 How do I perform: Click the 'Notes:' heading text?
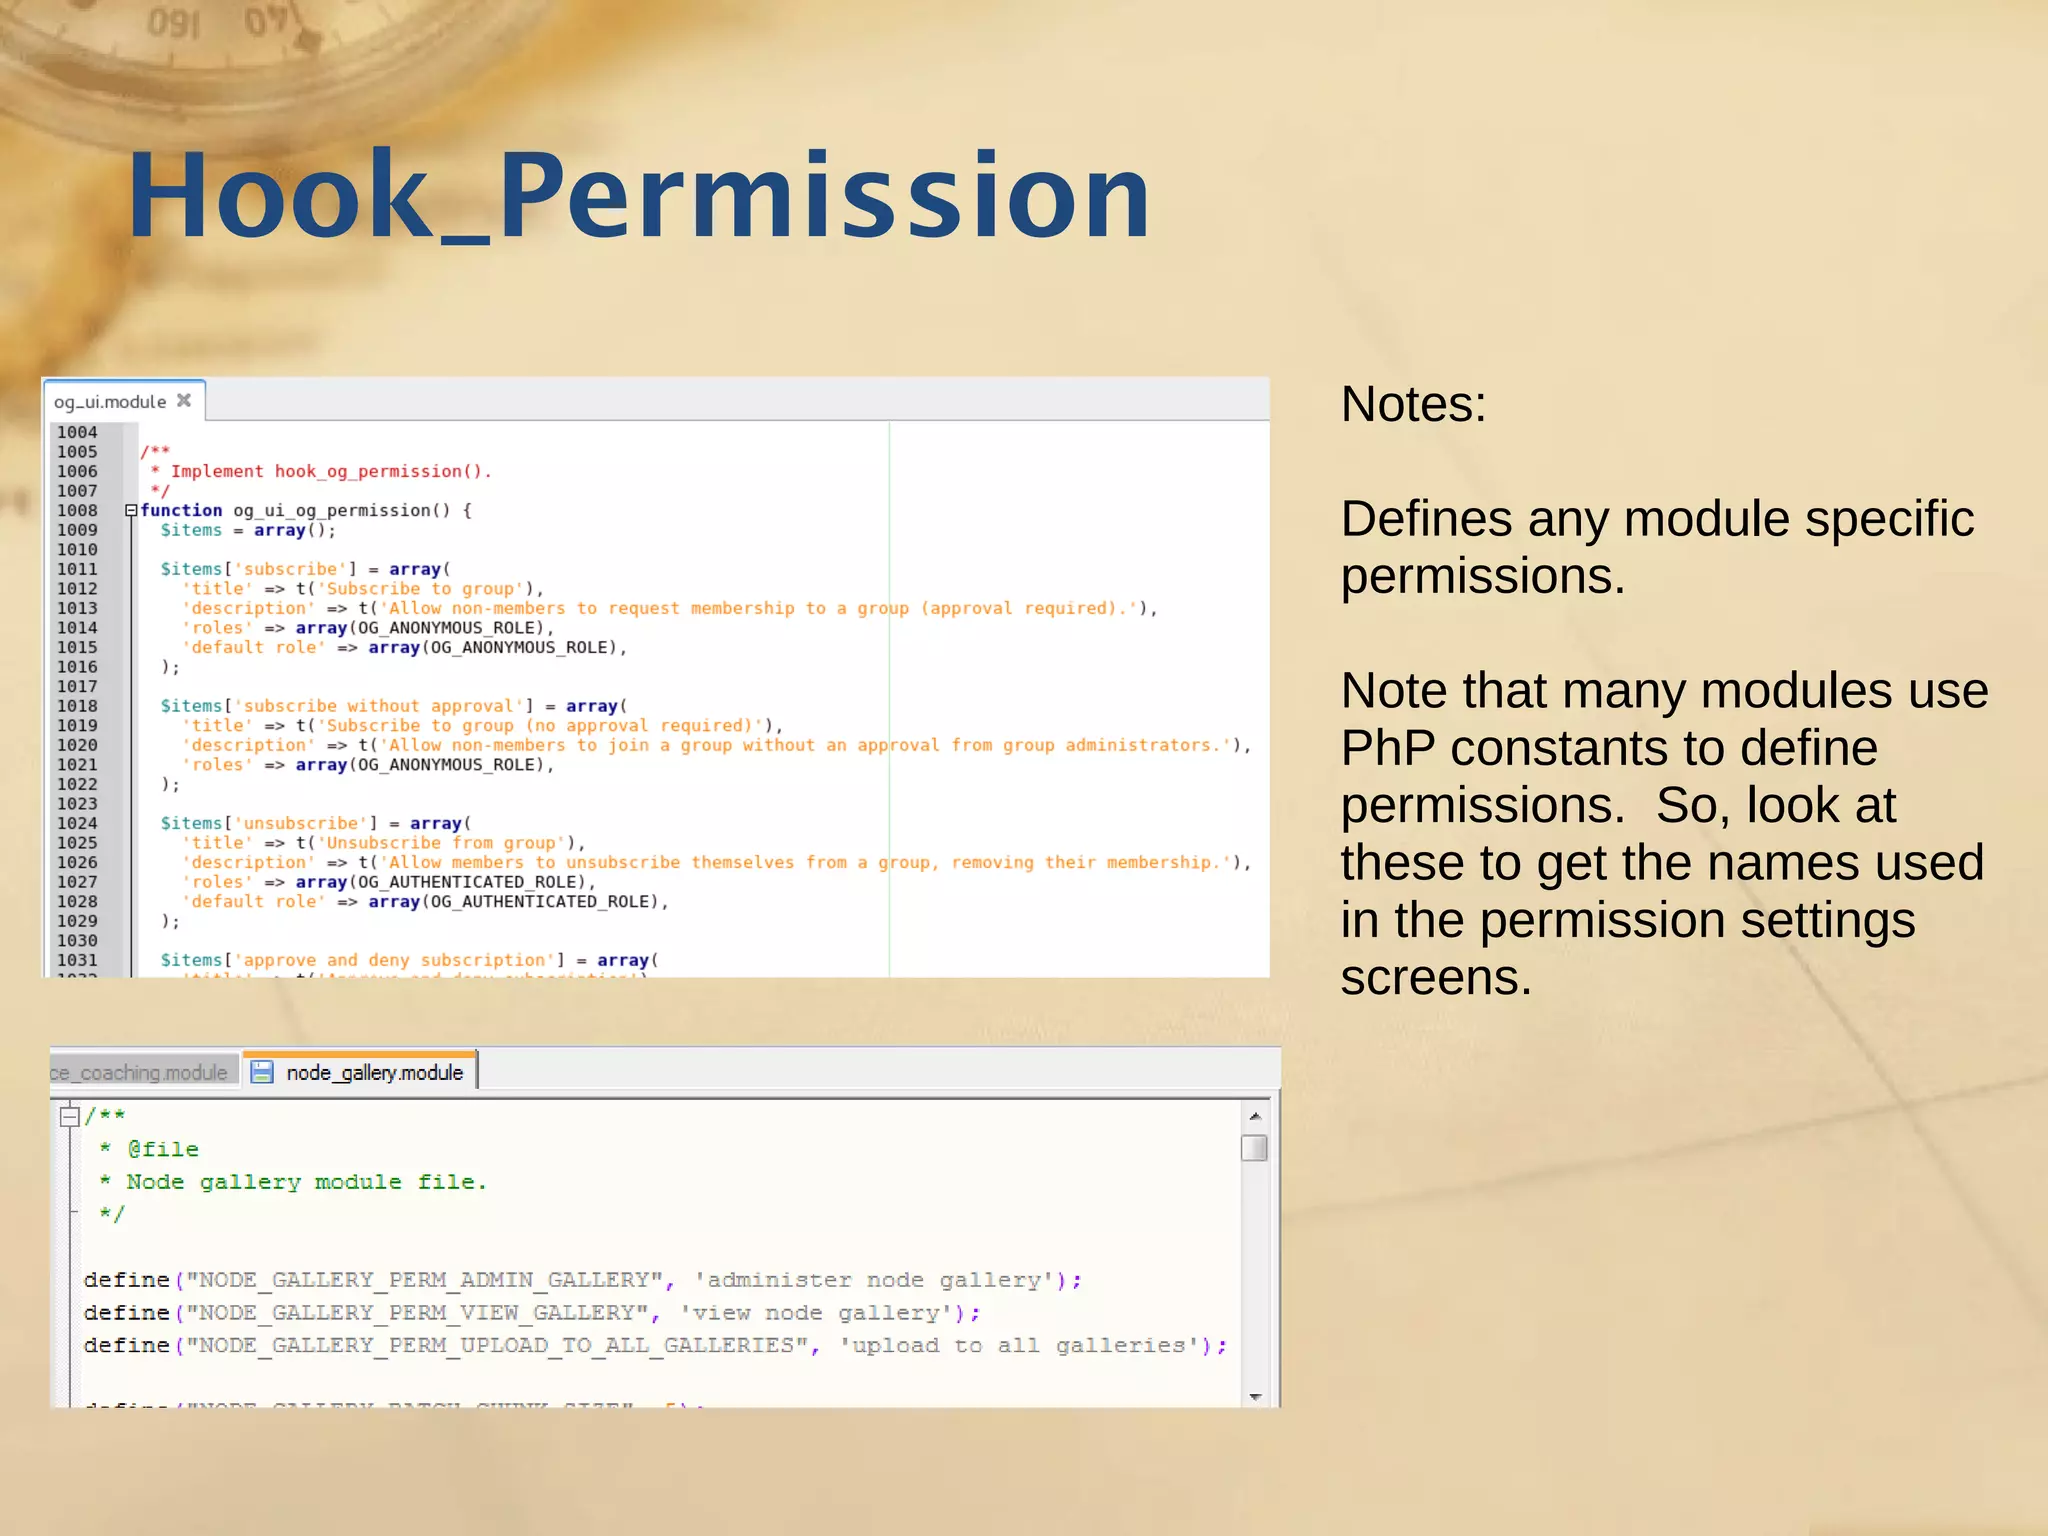coord(1413,404)
